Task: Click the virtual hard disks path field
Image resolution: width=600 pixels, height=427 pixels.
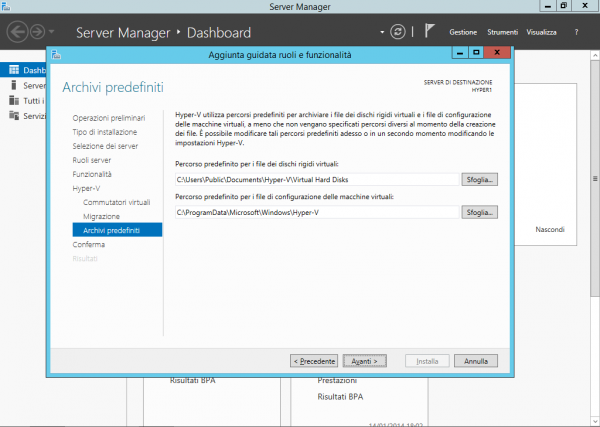Action: point(317,179)
